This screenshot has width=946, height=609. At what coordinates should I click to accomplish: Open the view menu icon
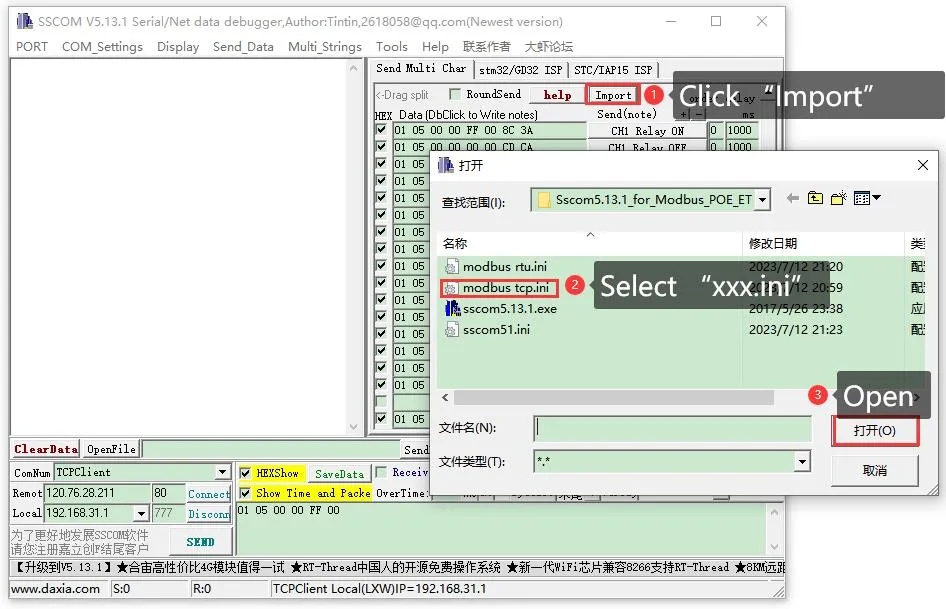(867, 199)
